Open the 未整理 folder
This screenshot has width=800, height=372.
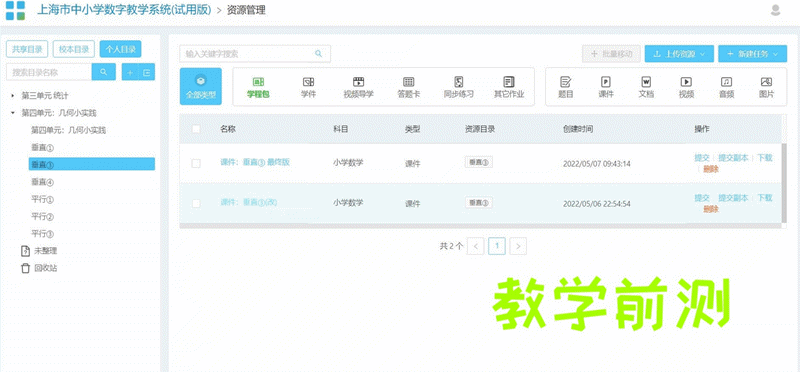(39, 251)
